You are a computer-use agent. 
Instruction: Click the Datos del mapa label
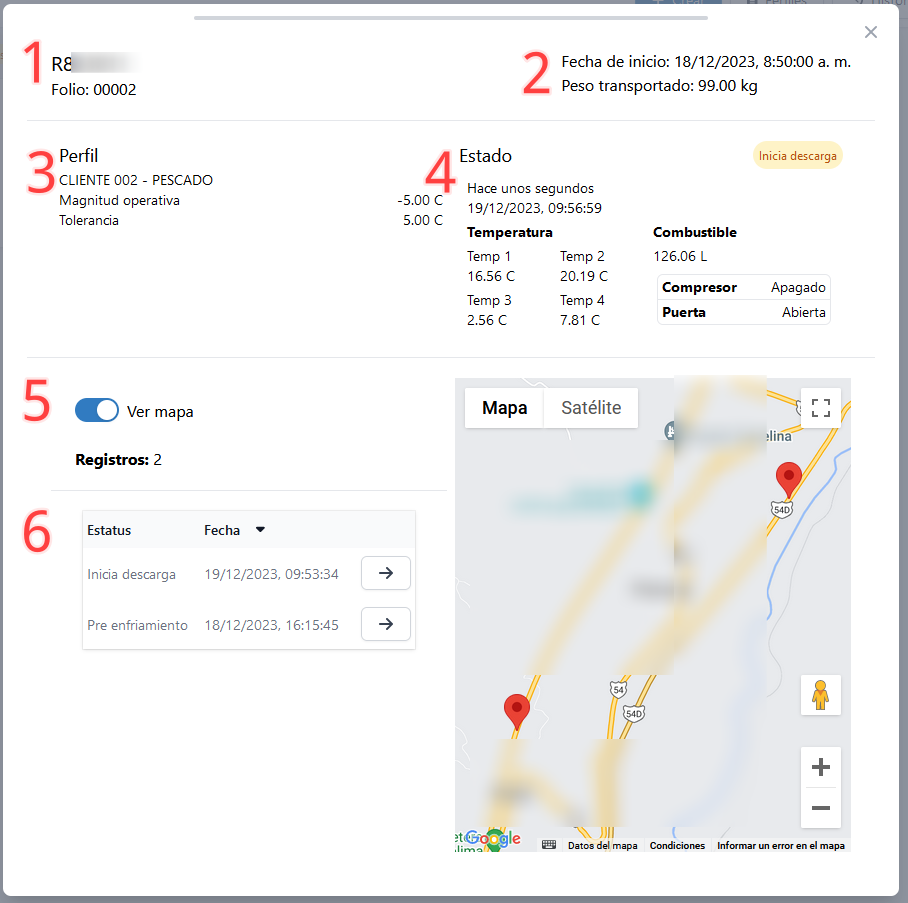603,845
